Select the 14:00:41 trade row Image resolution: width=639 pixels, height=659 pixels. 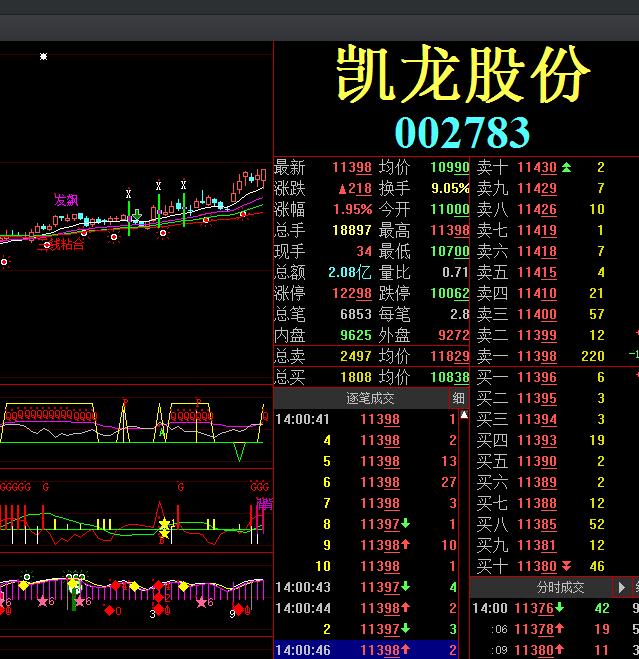click(366, 419)
